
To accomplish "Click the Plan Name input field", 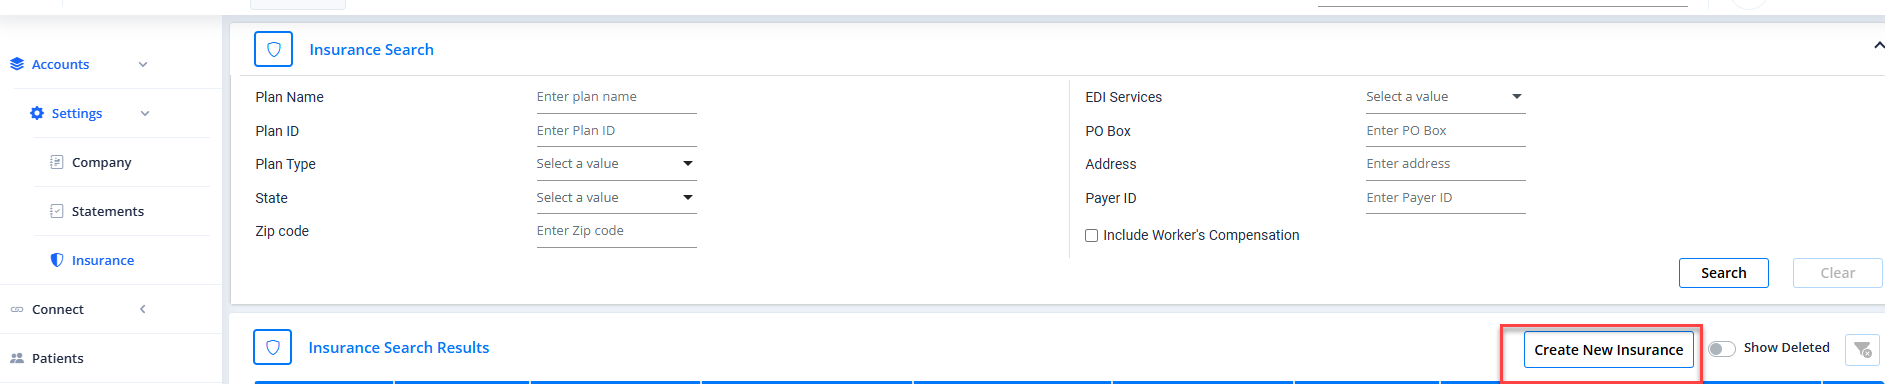I will click(616, 97).
